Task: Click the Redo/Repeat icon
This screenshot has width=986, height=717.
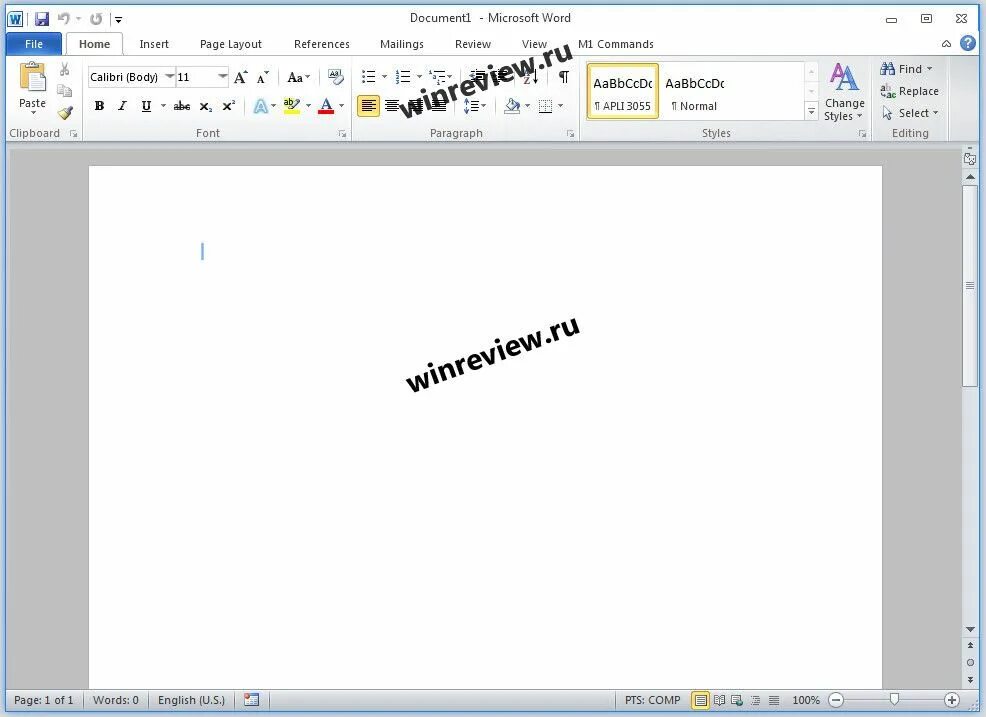Action: click(96, 19)
